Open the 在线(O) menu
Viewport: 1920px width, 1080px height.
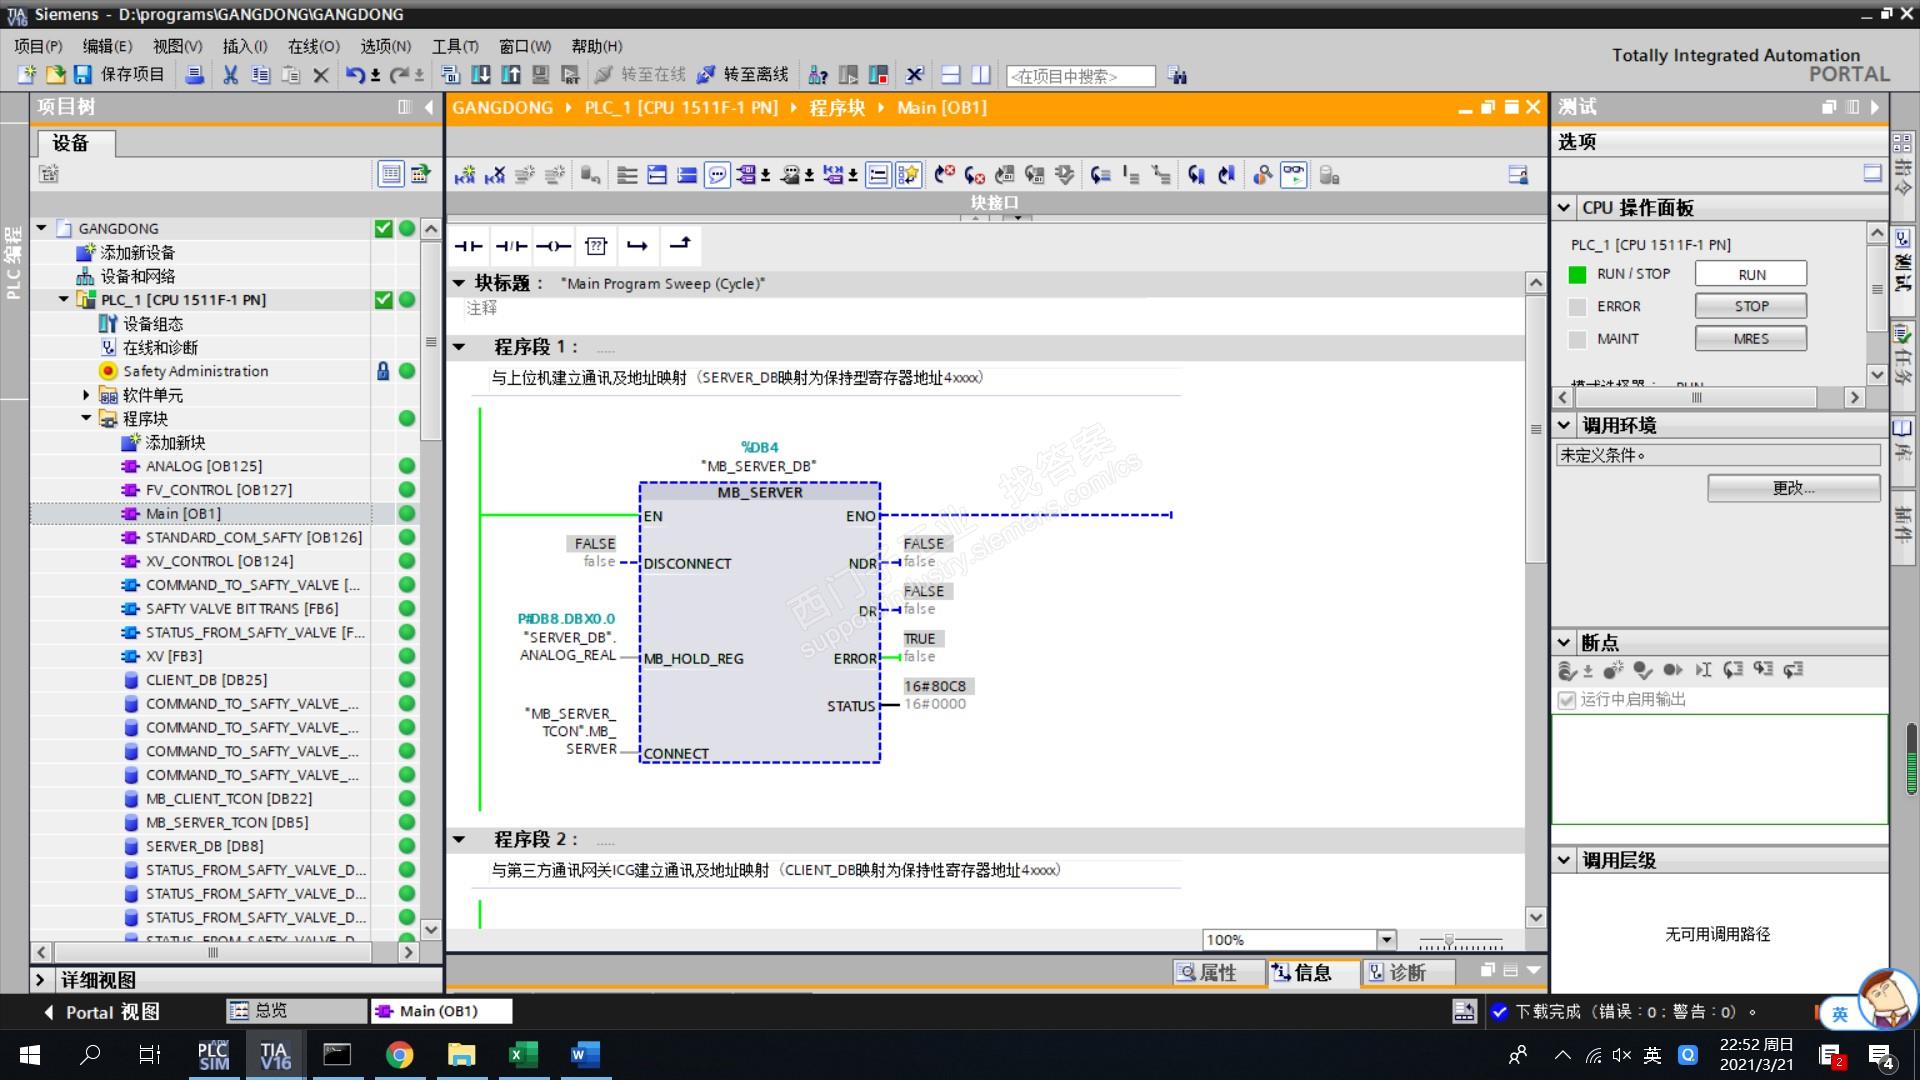point(313,46)
